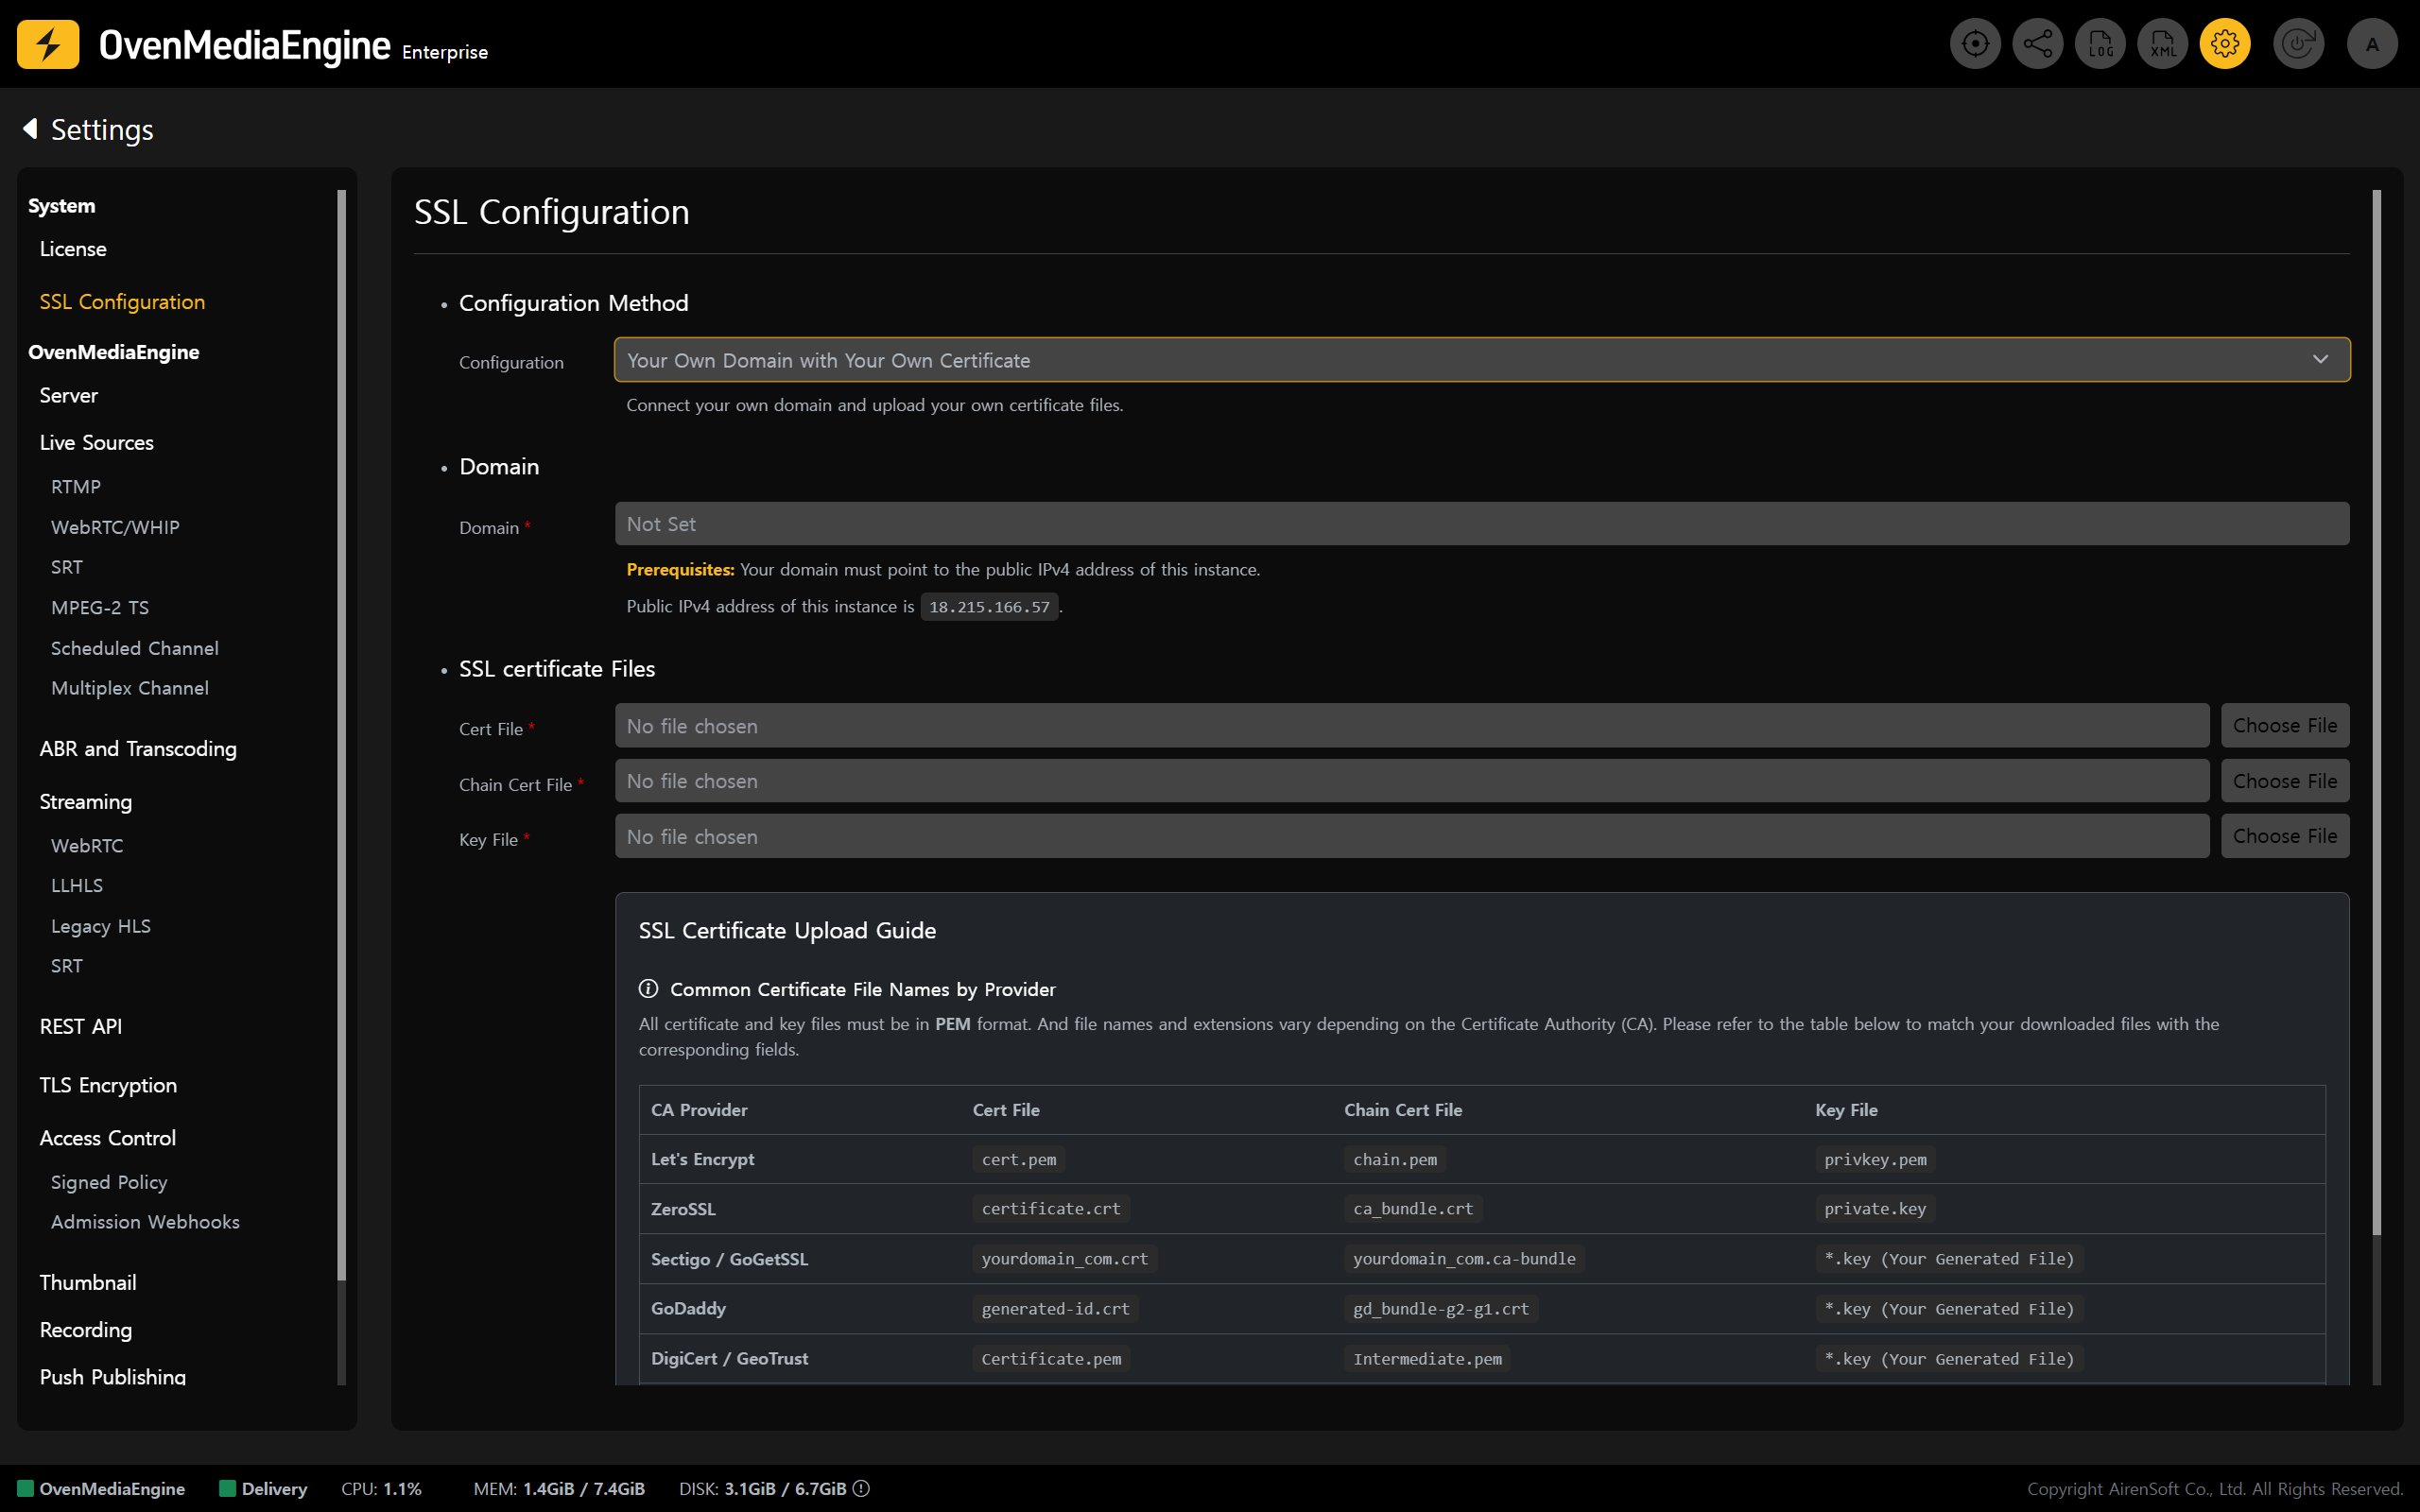Open the user avatar 'A' menu

click(2372, 44)
